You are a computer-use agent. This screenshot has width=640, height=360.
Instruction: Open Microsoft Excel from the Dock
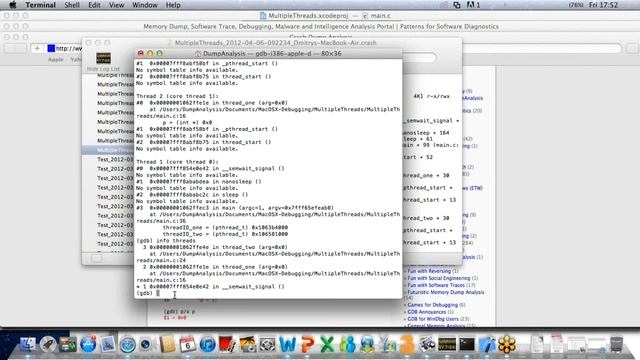[x=327, y=344]
